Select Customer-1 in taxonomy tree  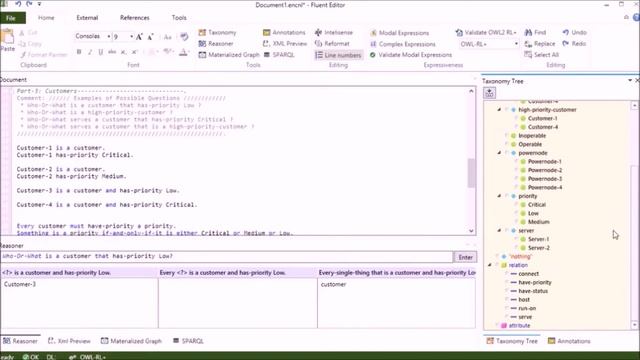[542, 118]
